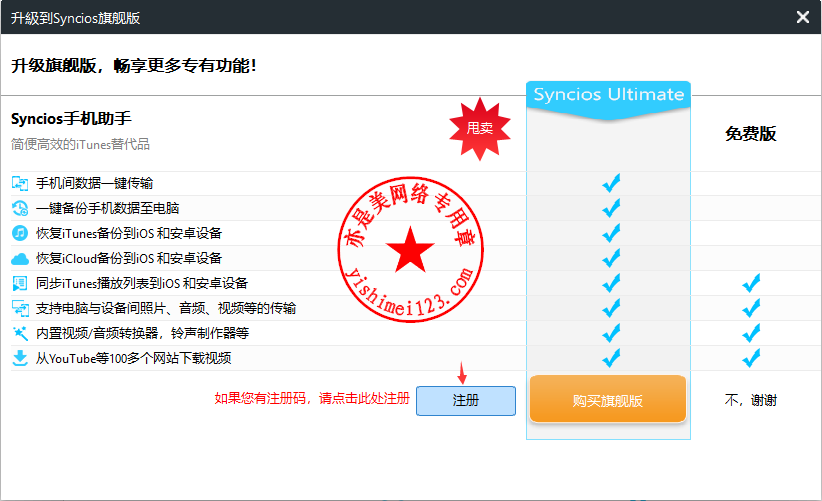
Task: Click the free version checkmark for 同步iTunes播放列表
Action: (751, 283)
